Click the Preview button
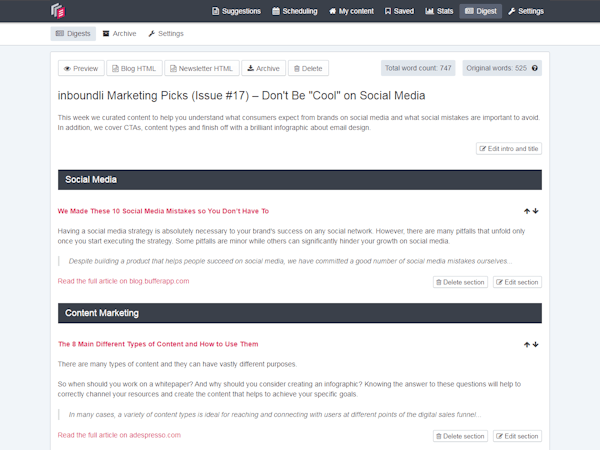The image size is (600, 450). 80,68
